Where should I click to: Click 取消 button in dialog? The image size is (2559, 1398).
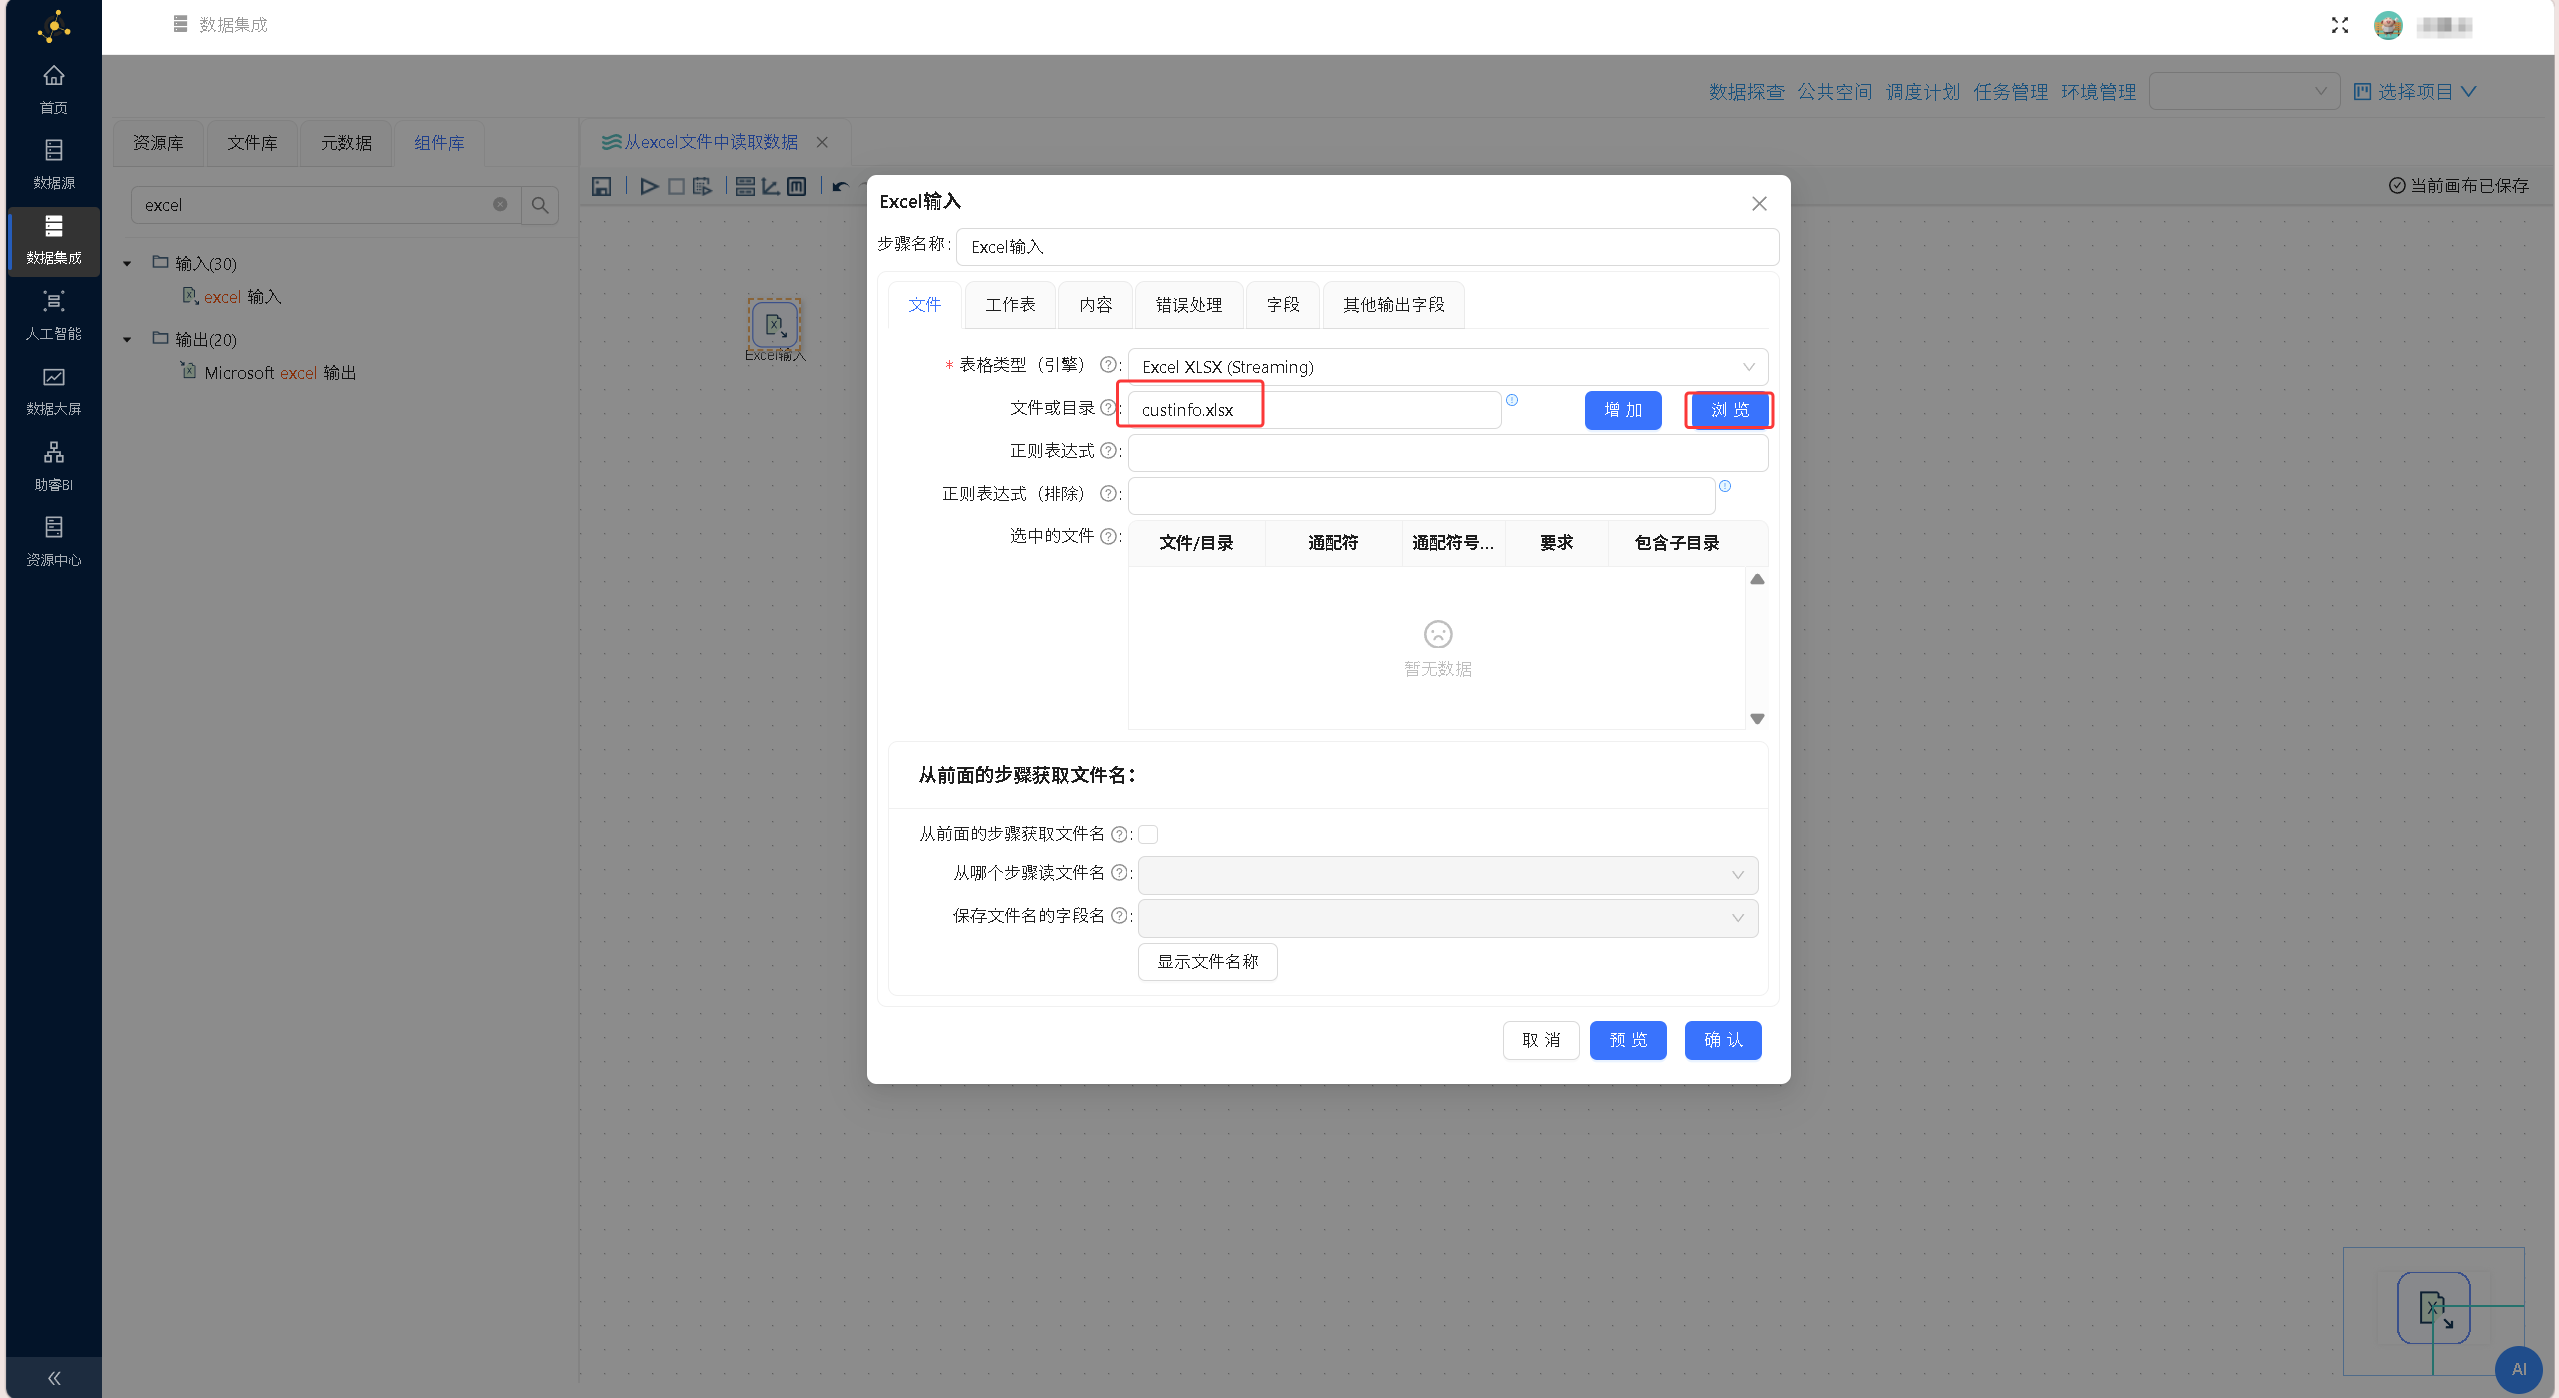tap(1541, 1040)
